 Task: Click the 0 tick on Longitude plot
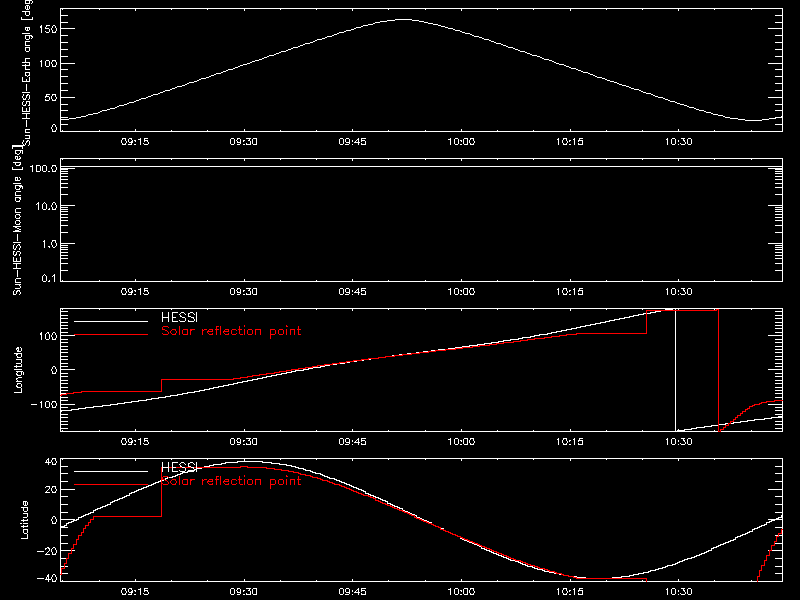[55, 370]
